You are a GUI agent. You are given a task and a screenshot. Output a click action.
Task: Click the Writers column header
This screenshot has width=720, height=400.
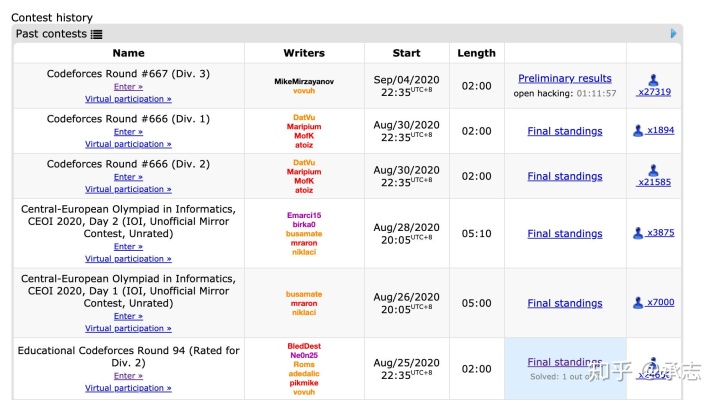[304, 53]
